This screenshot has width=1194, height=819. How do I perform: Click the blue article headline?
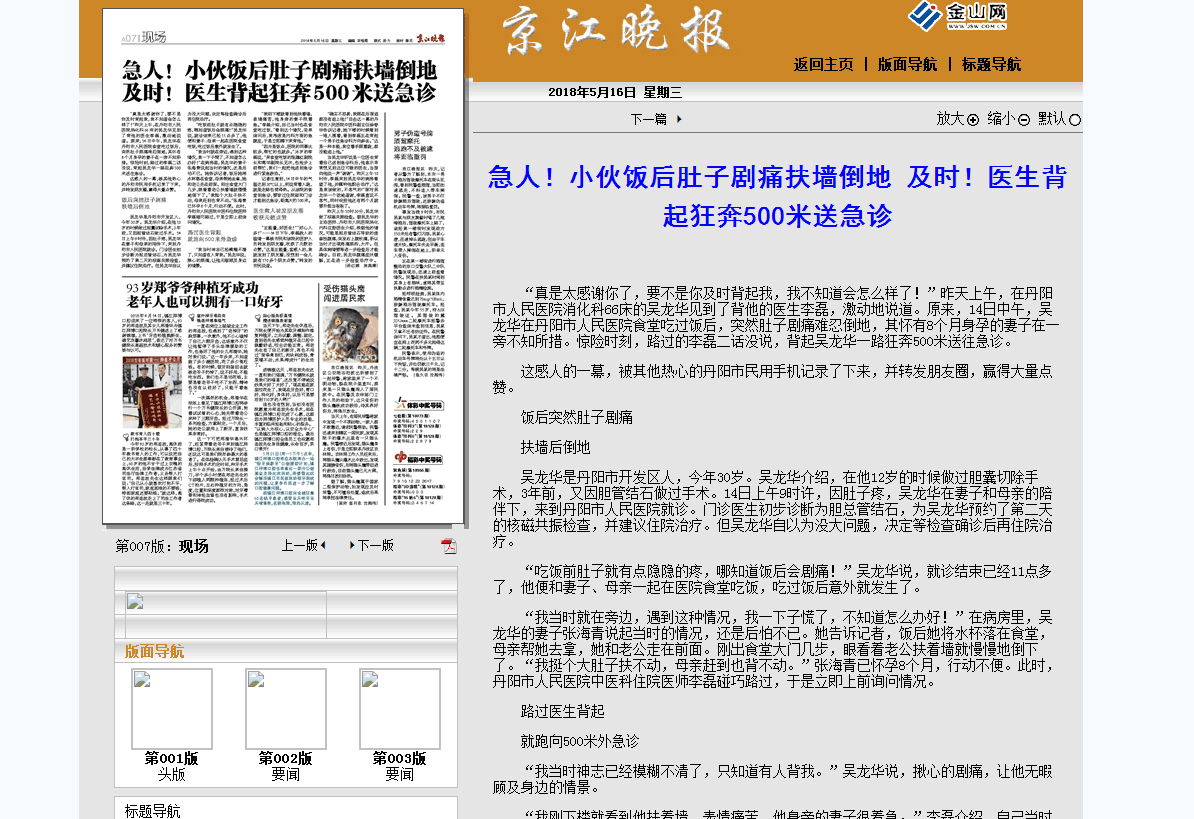(x=777, y=196)
